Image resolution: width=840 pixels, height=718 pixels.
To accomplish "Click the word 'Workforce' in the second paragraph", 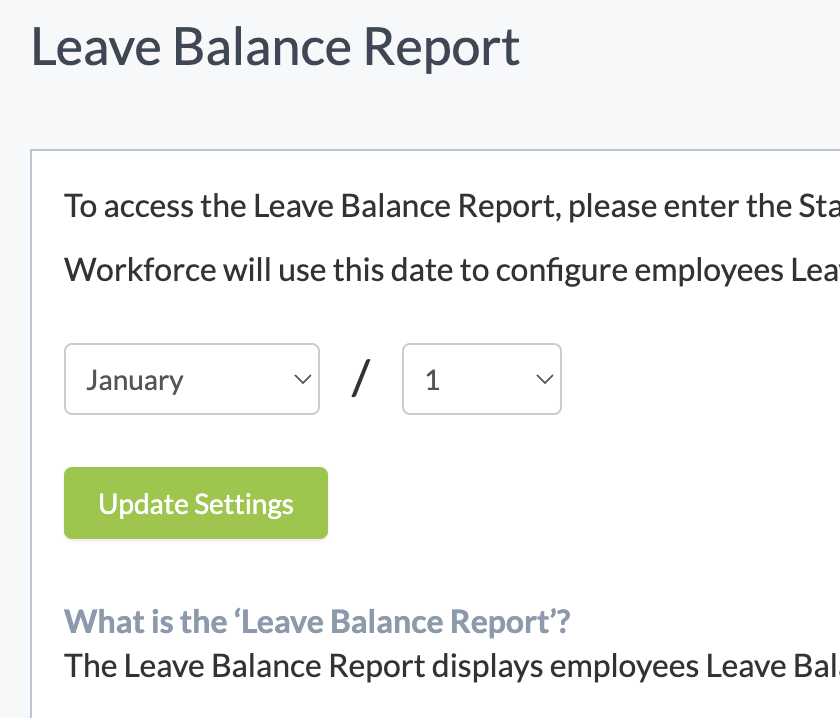I will point(133,270).
